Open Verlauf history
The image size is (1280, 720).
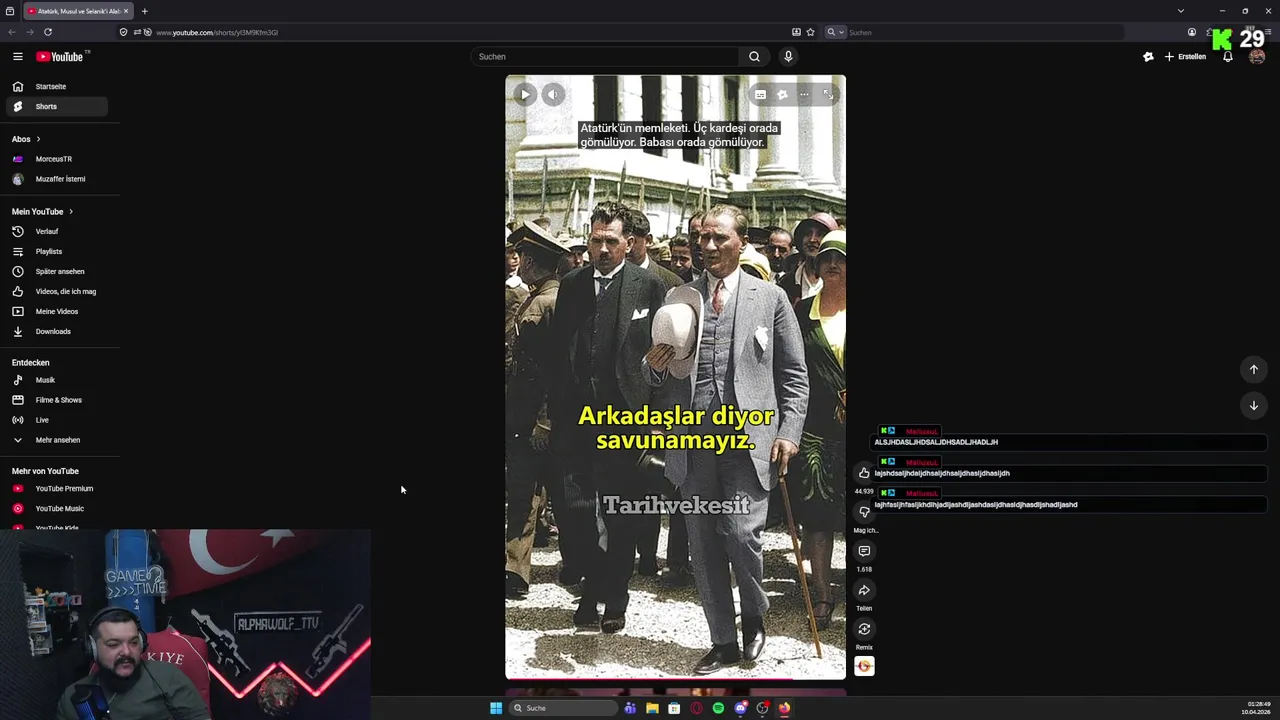point(57,232)
